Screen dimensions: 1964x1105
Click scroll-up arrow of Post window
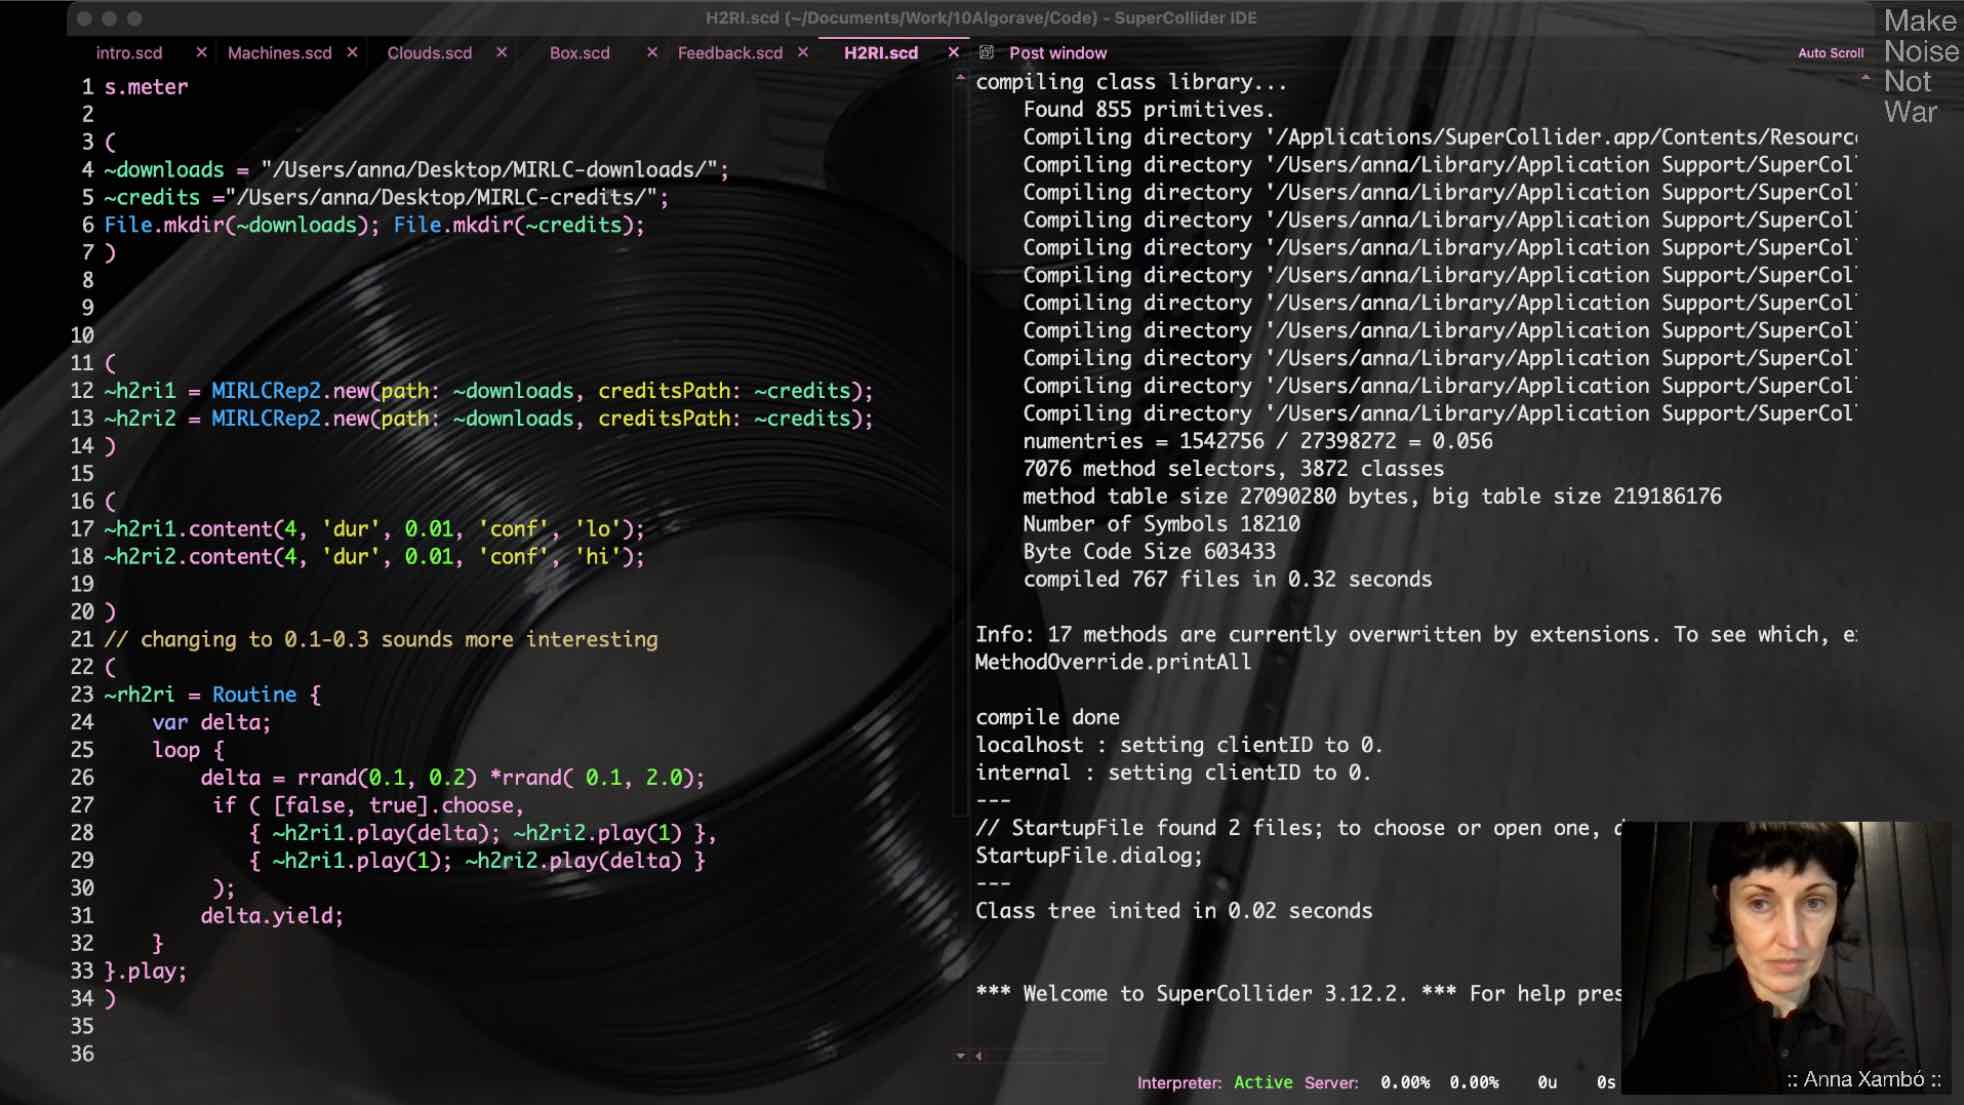1865,78
